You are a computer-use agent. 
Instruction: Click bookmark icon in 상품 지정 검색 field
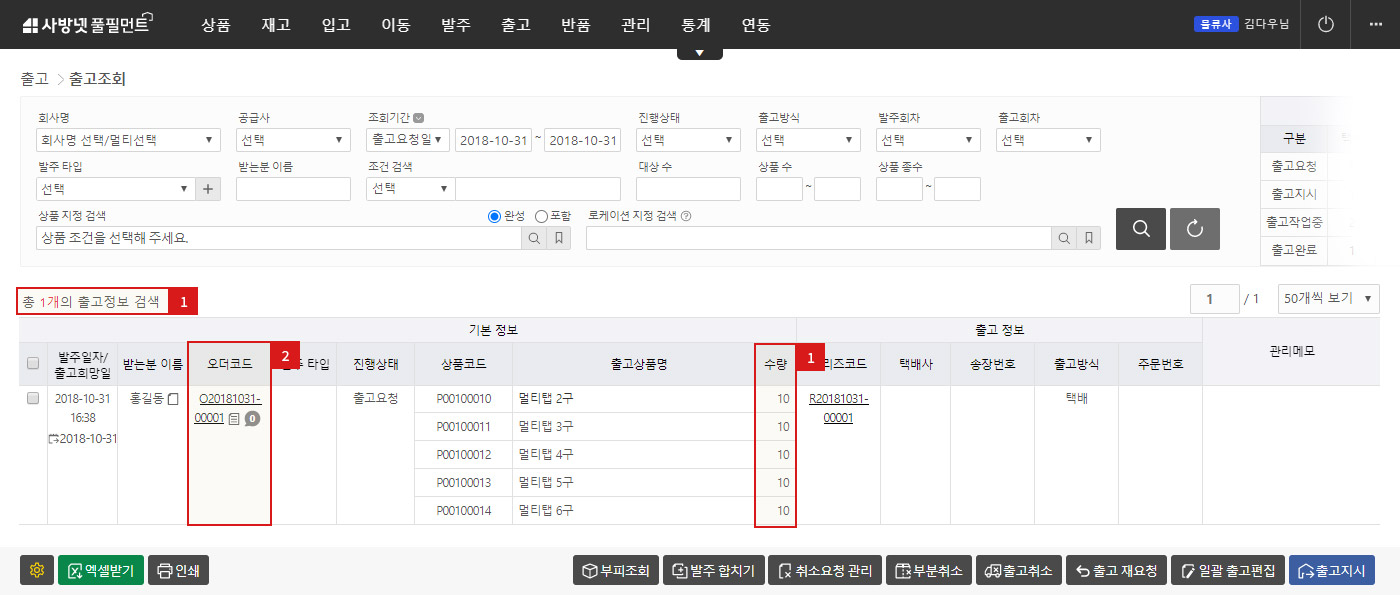coord(559,238)
